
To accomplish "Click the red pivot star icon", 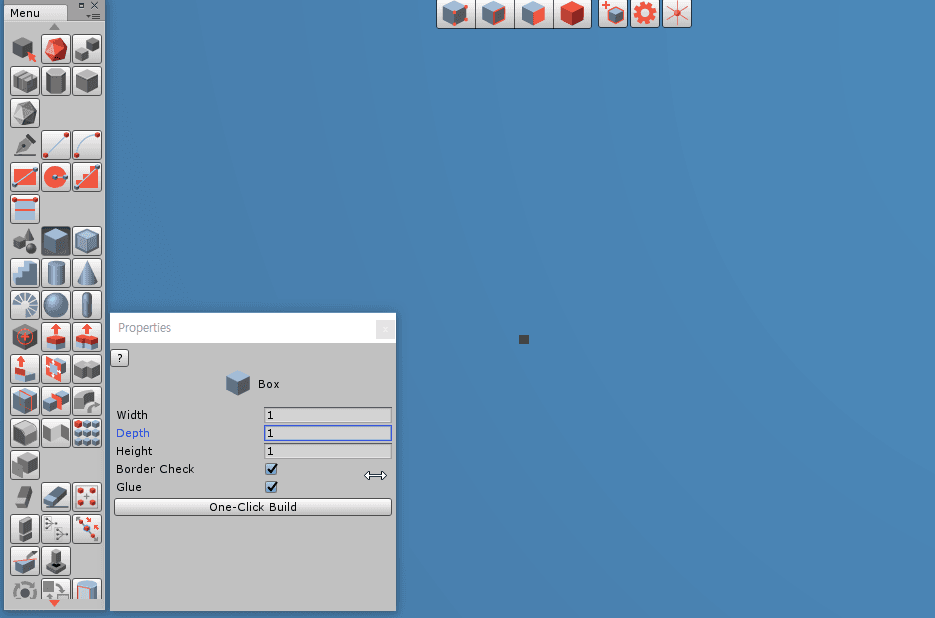I will tap(677, 13).
